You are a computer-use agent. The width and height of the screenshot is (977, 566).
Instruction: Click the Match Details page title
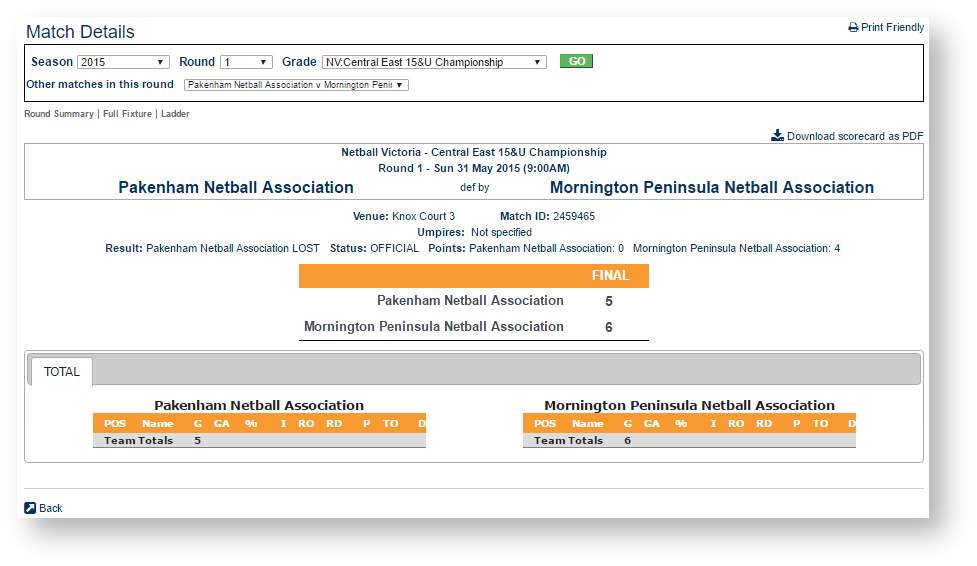point(80,32)
